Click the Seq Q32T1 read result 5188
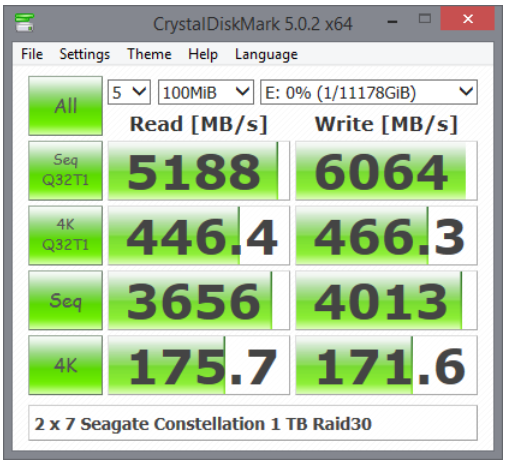The width and height of the screenshot is (506, 466). 199,171
